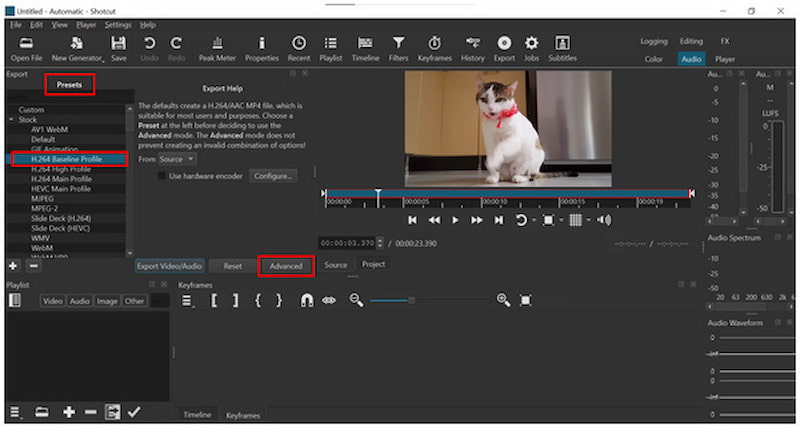The width and height of the screenshot is (800, 428).
Task: Adjust the keyframes zoom slider
Action: click(411, 300)
